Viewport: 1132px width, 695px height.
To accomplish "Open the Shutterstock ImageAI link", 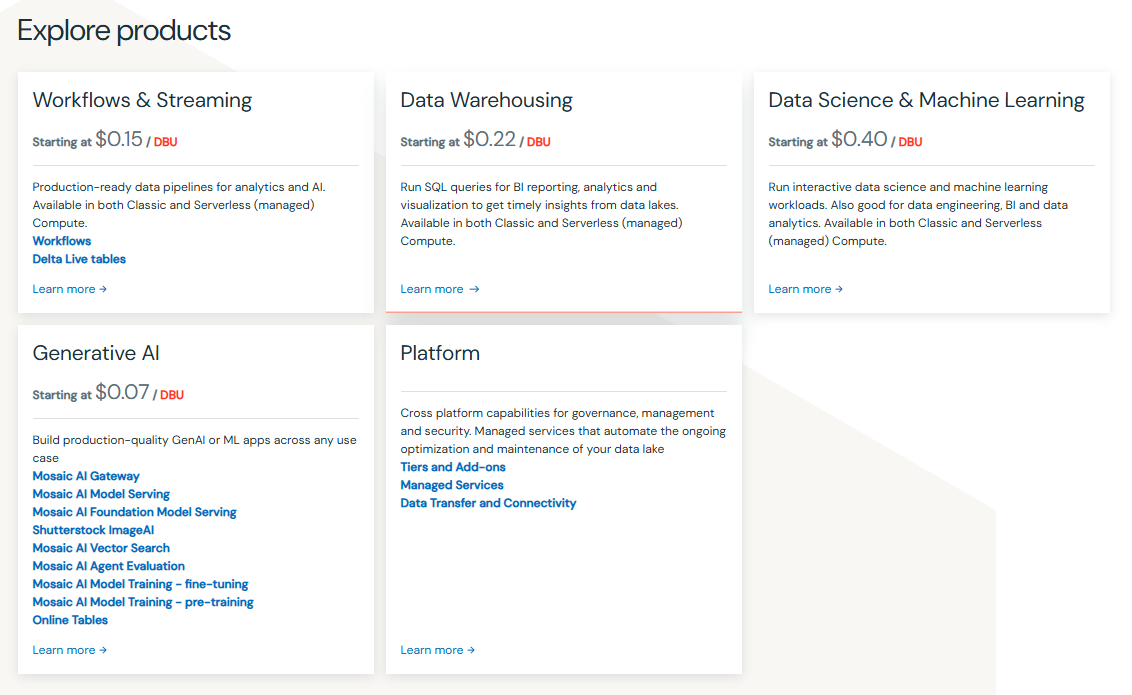I will tap(92, 529).
